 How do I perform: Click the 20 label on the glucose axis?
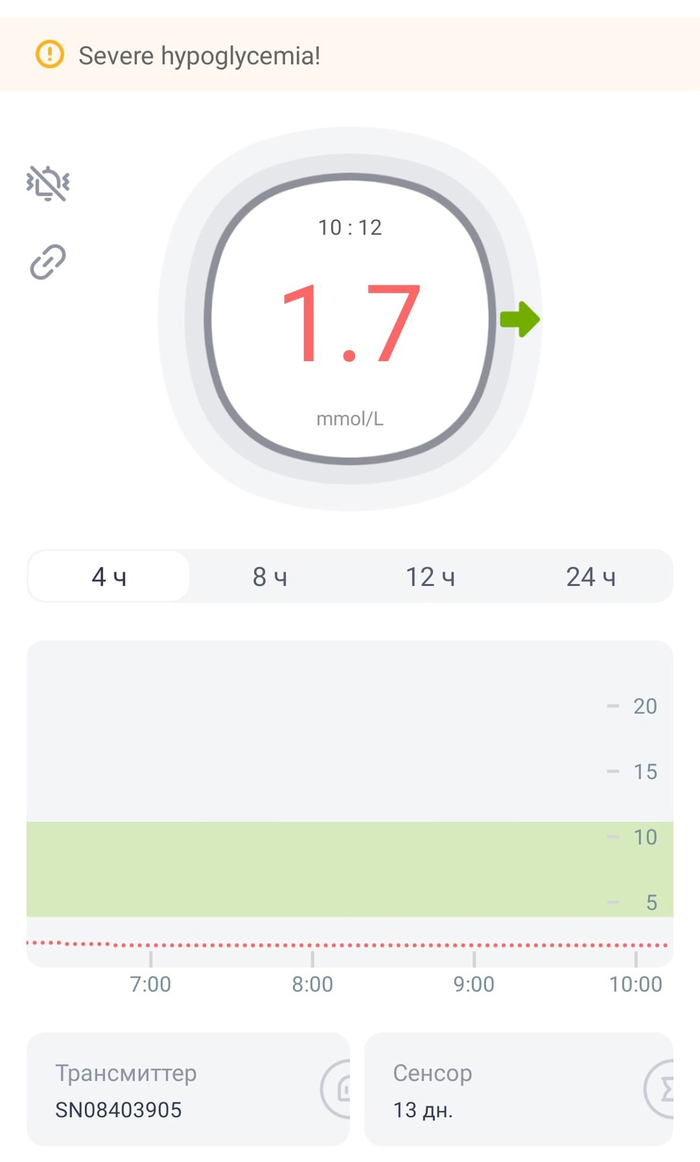coord(645,707)
